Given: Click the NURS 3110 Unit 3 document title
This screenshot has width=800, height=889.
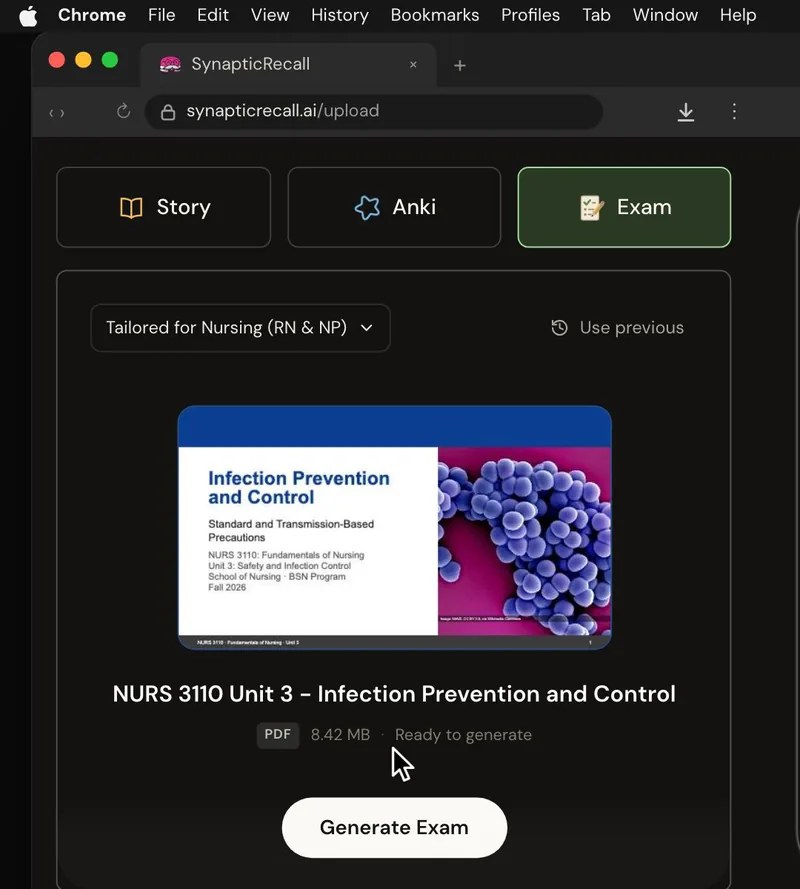Looking at the screenshot, I should pos(394,694).
